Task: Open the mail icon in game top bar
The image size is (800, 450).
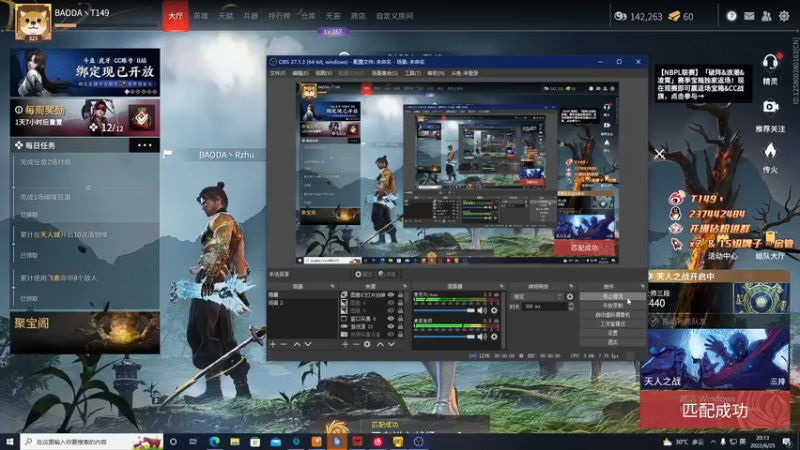Action: tap(748, 16)
